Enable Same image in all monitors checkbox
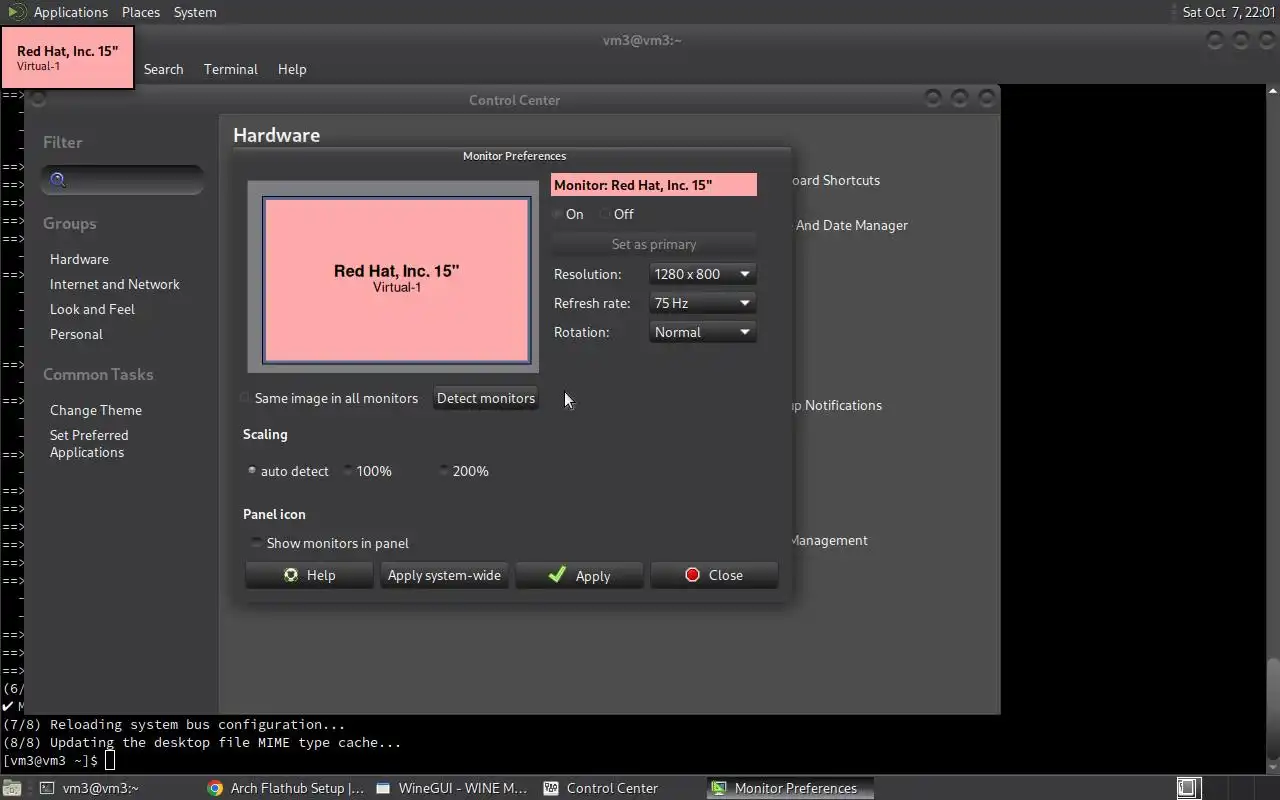Screen dimensions: 1280x800 tap(246, 398)
